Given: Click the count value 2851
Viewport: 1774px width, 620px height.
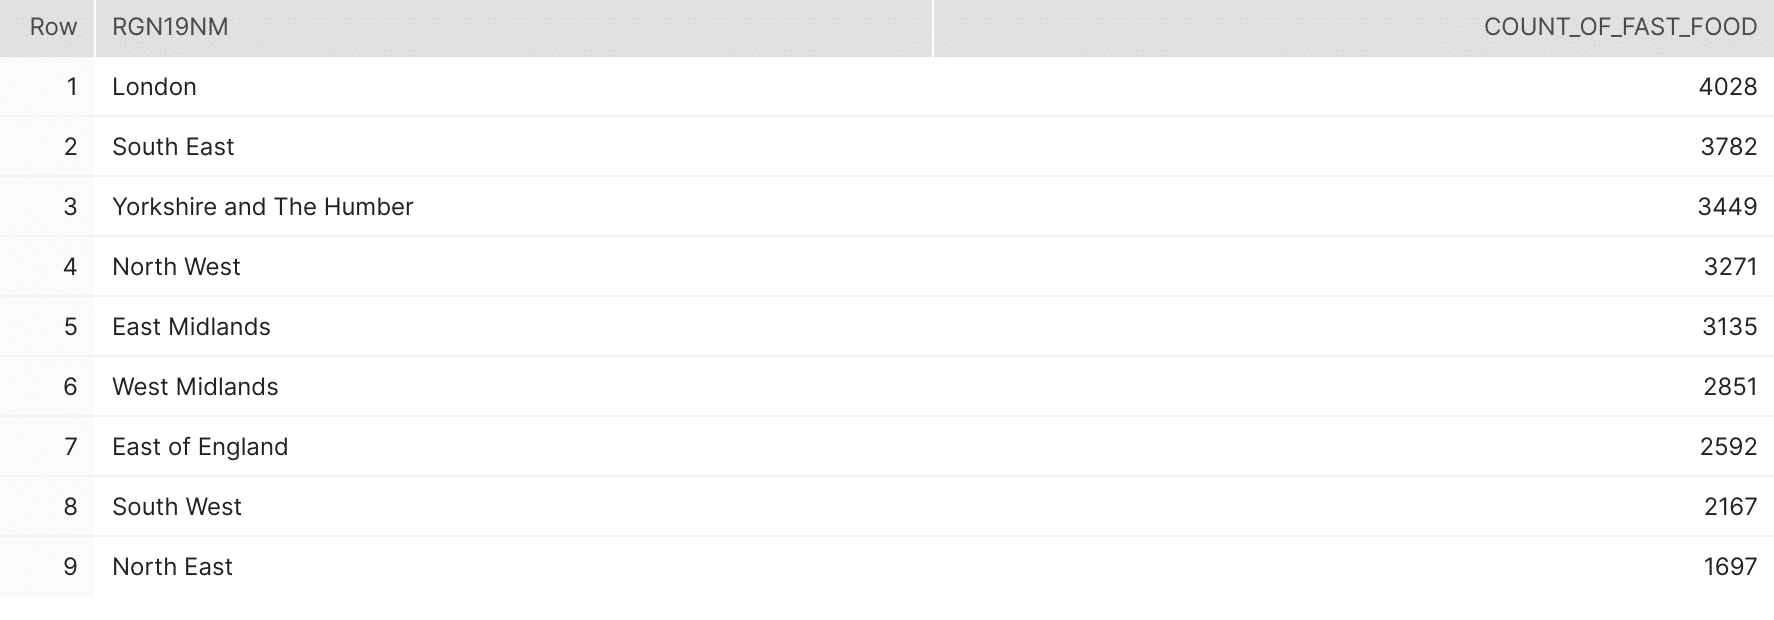Looking at the screenshot, I should pyautogui.click(x=1731, y=387).
